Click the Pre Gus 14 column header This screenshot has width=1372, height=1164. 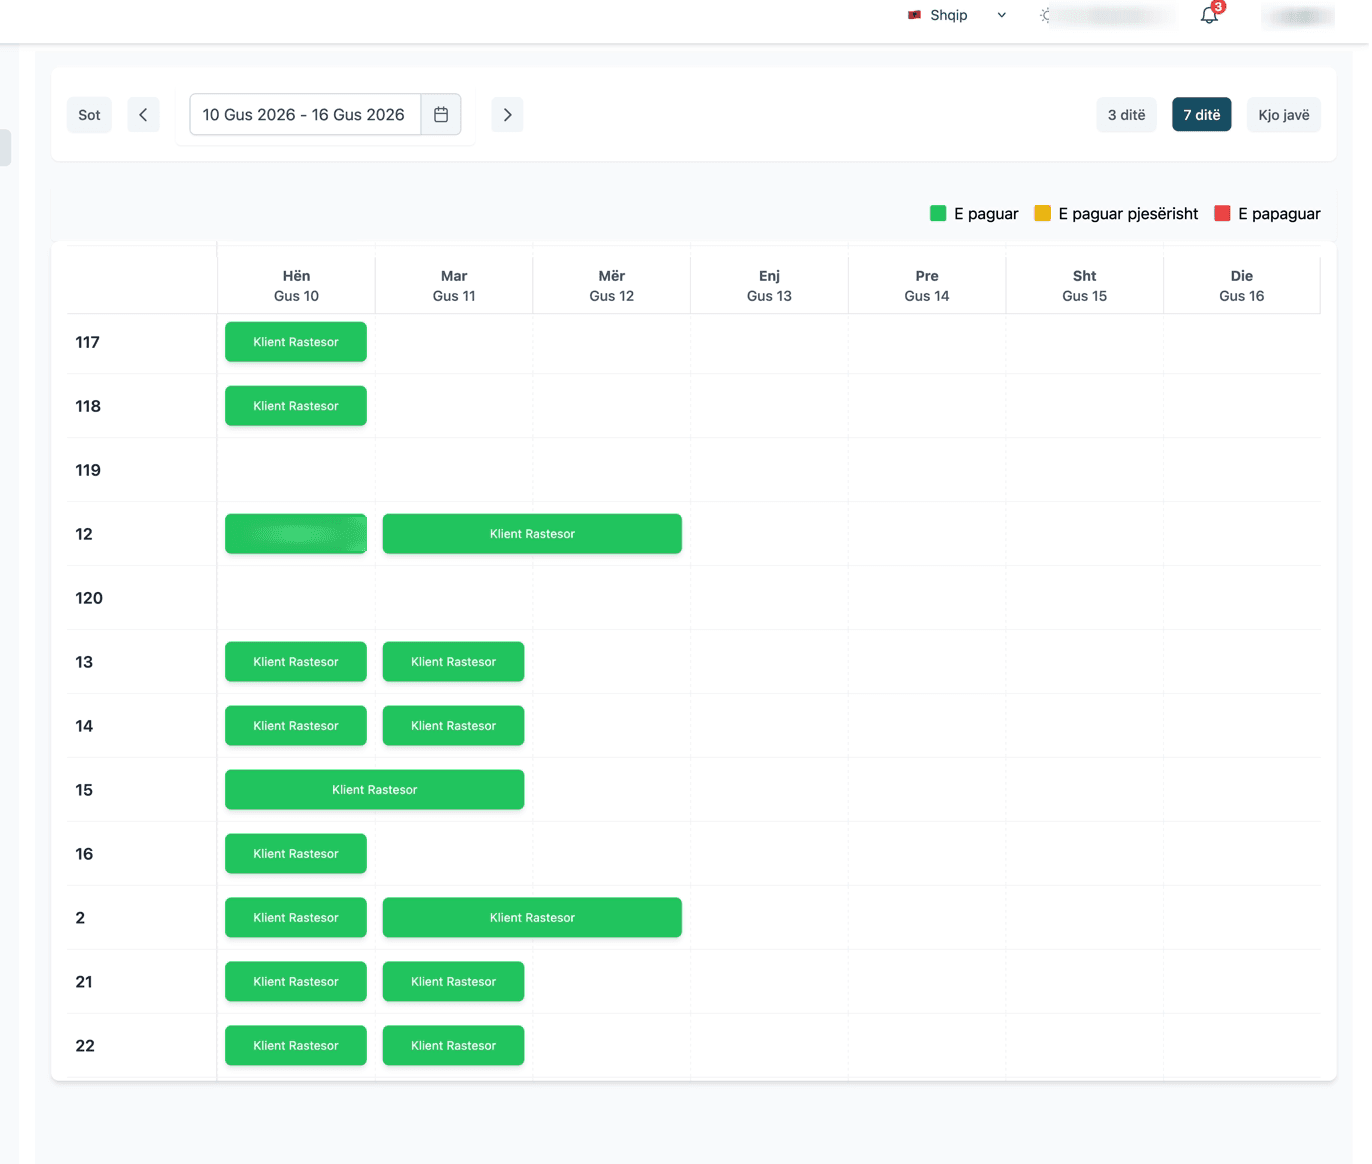click(x=927, y=286)
